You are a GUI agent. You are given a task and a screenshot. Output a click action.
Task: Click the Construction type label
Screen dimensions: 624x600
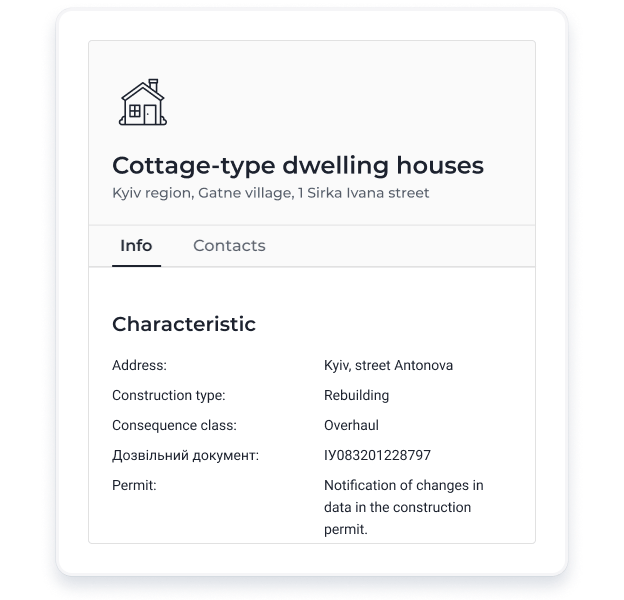tap(169, 395)
